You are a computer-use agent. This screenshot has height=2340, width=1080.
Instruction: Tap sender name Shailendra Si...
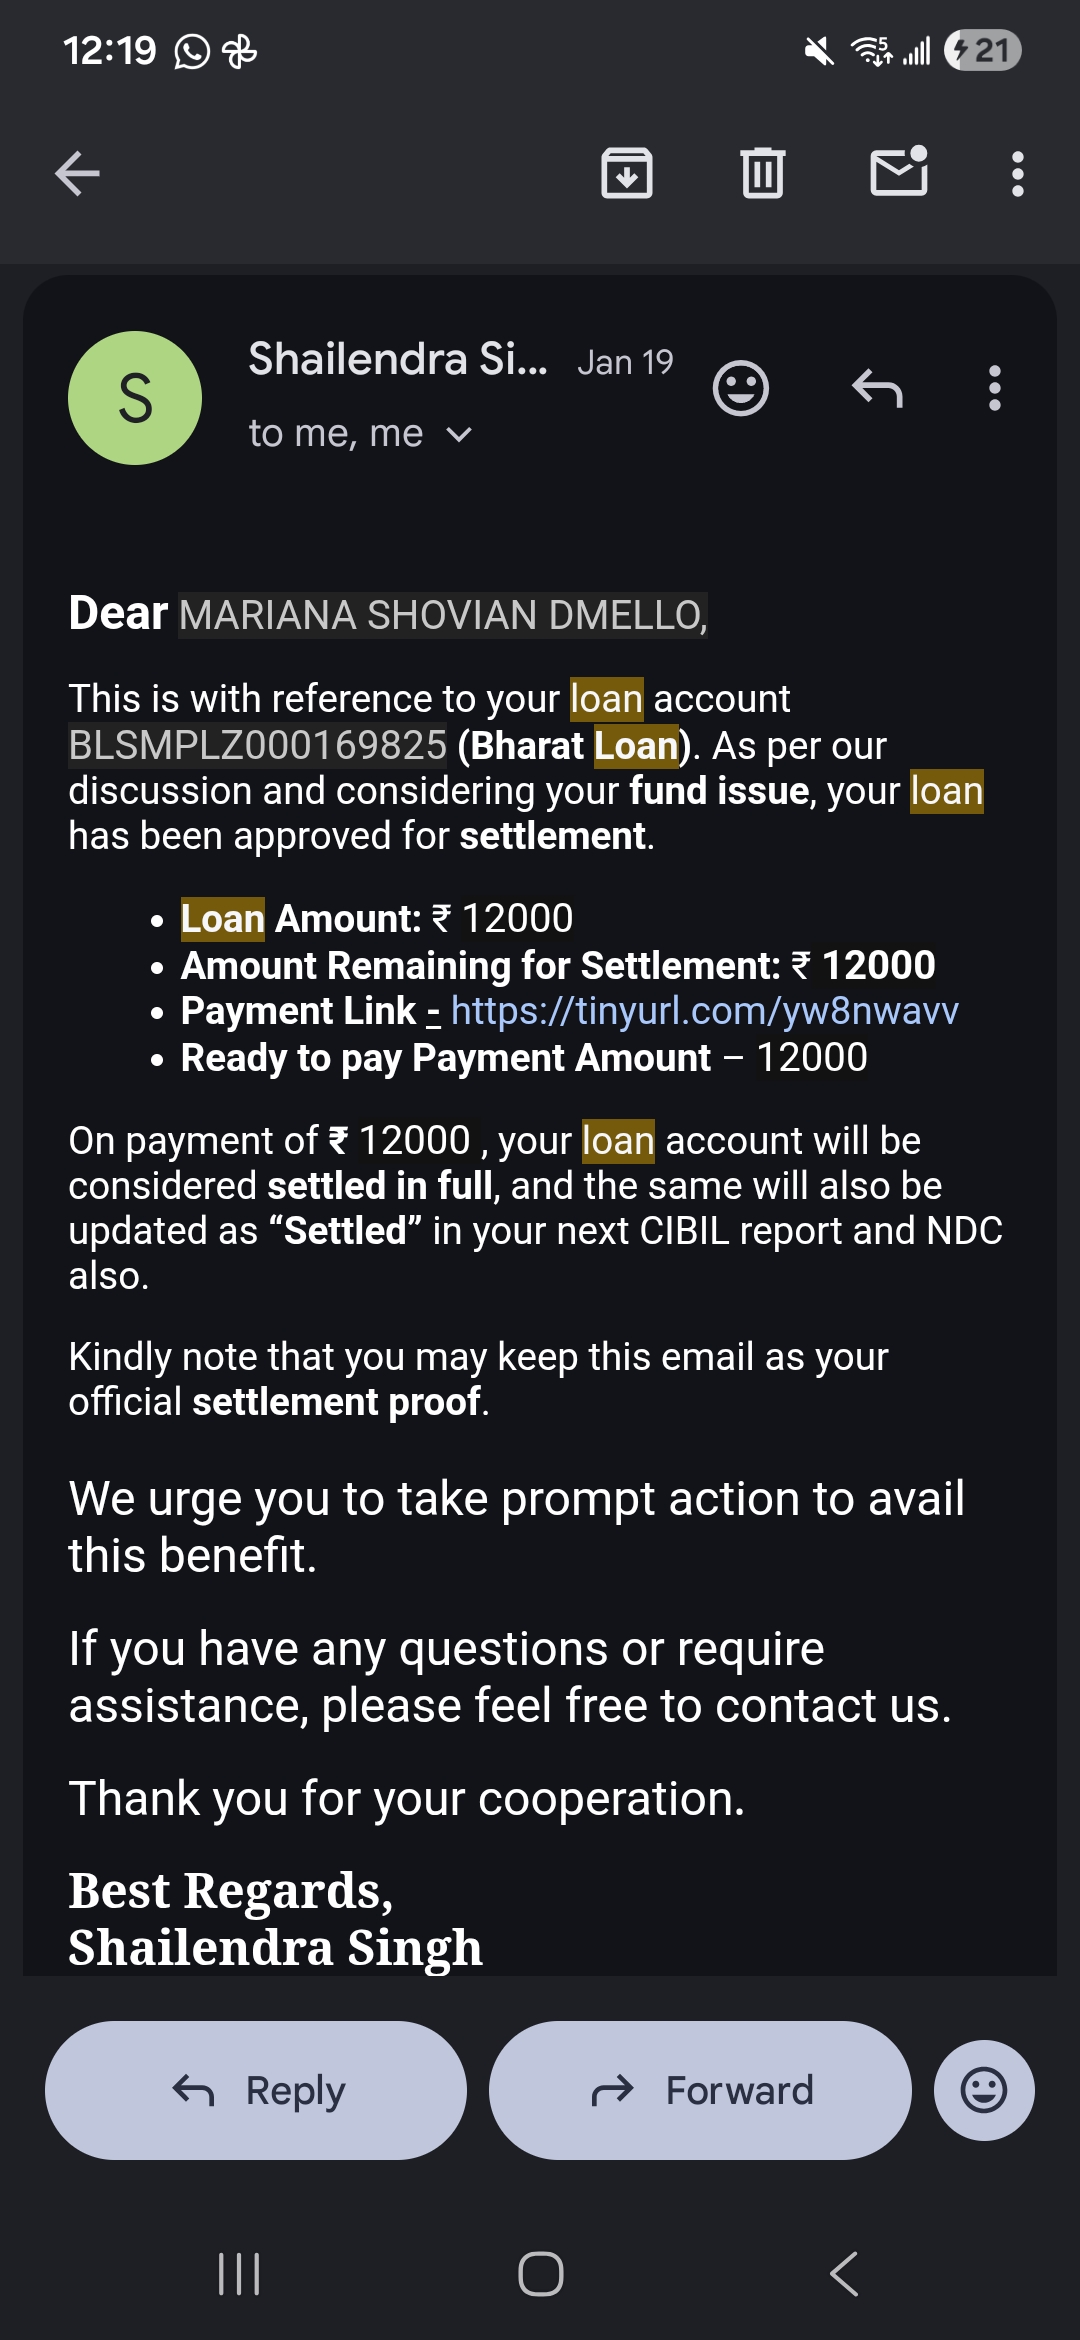click(397, 360)
